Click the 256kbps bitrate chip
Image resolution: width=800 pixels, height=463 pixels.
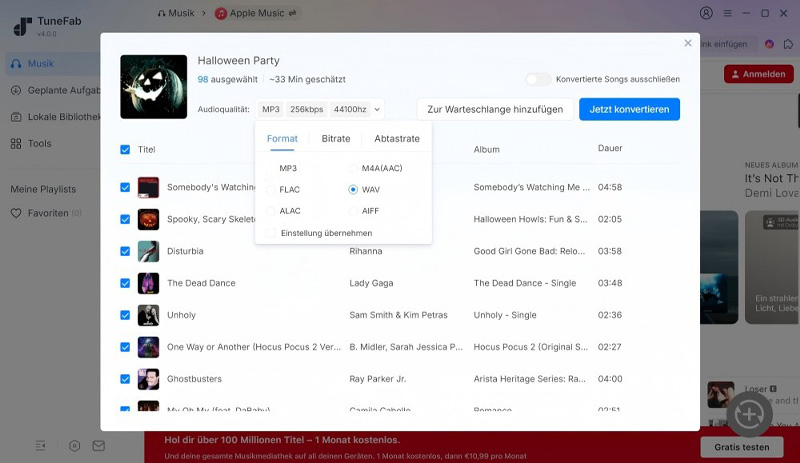[307, 109]
